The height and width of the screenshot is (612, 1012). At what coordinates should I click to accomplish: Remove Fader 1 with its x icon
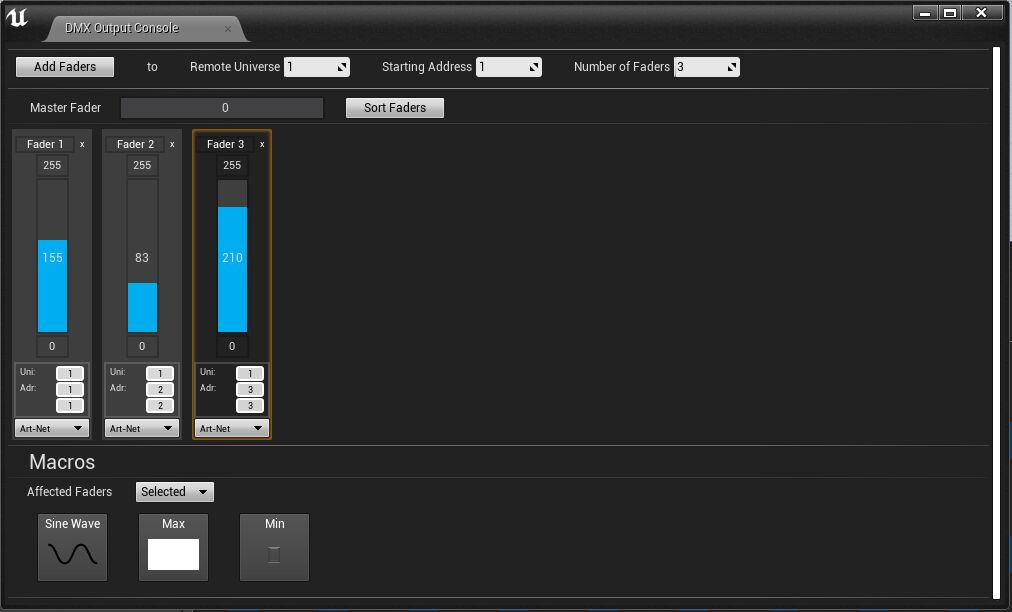[x=82, y=145]
